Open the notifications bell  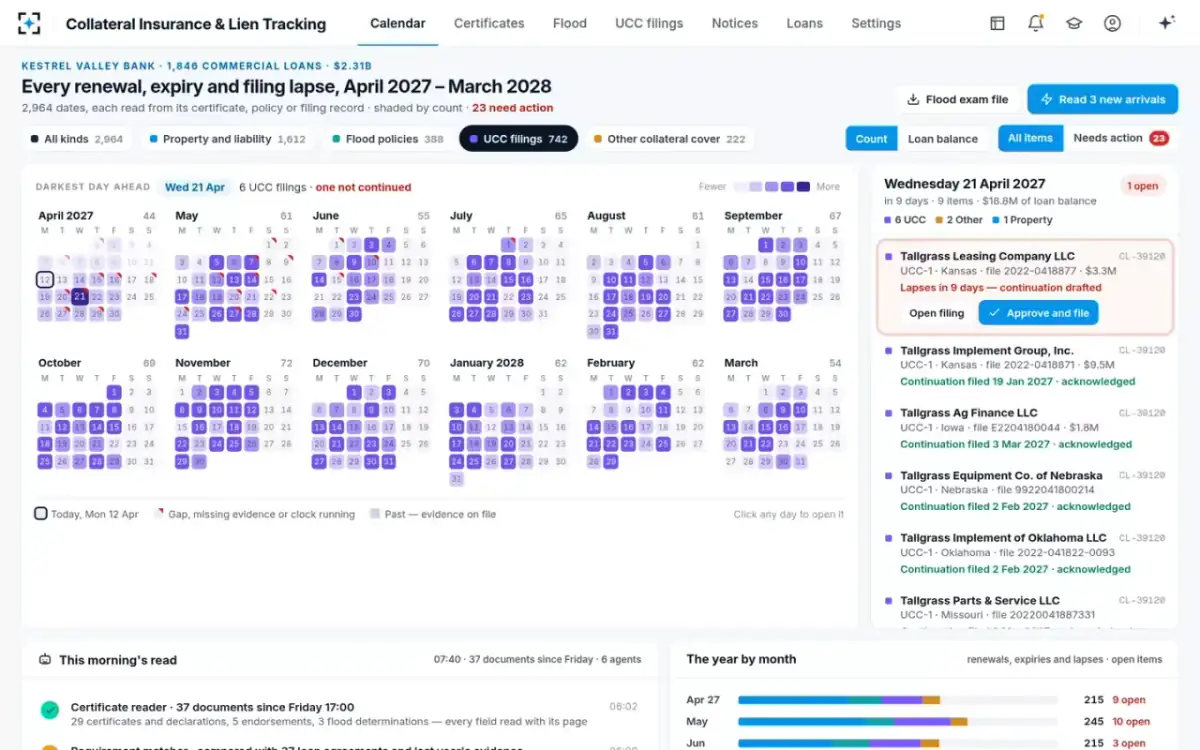1036,23
